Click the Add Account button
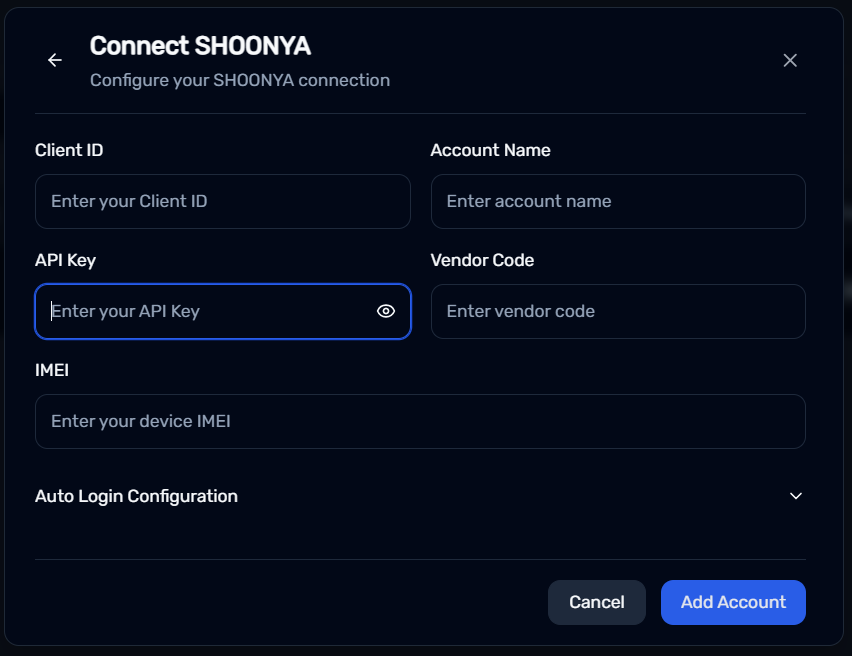852x656 pixels. [x=733, y=602]
